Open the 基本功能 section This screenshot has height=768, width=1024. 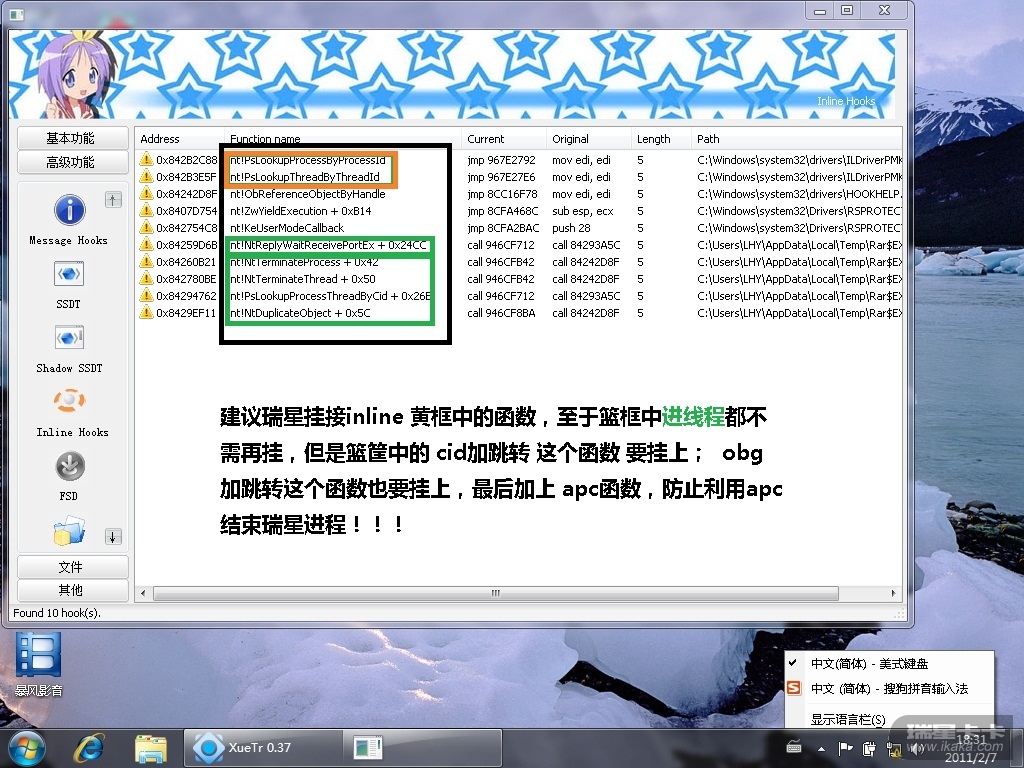coord(72,138)
